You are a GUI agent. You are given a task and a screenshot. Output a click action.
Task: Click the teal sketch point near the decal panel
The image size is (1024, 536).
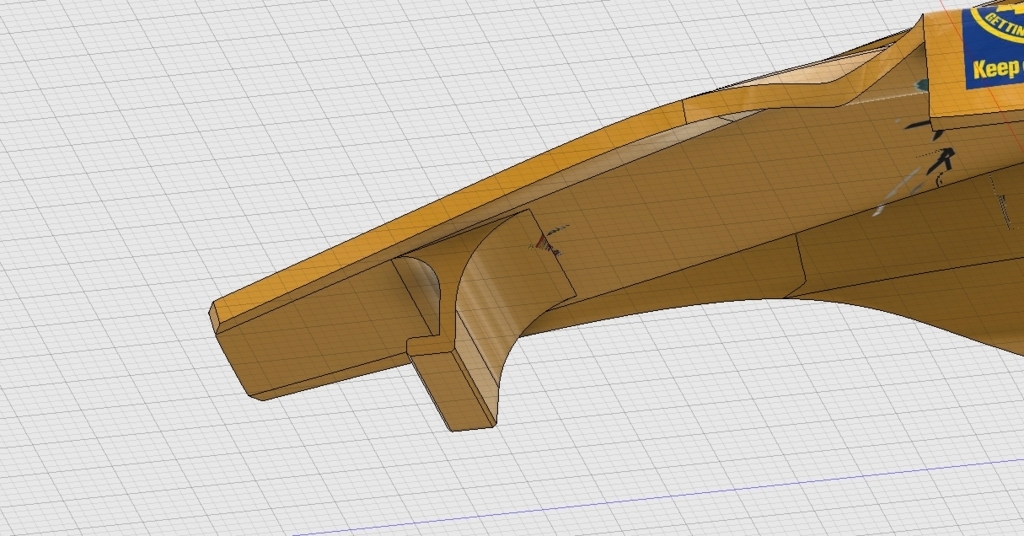click(x=921, y=84)
